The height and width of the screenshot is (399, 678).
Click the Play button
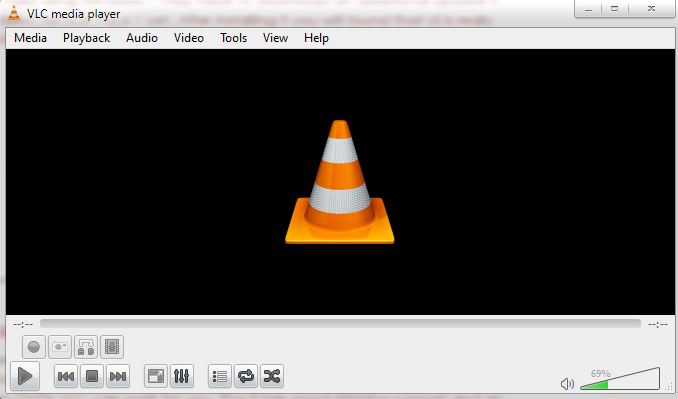[25, 376]
